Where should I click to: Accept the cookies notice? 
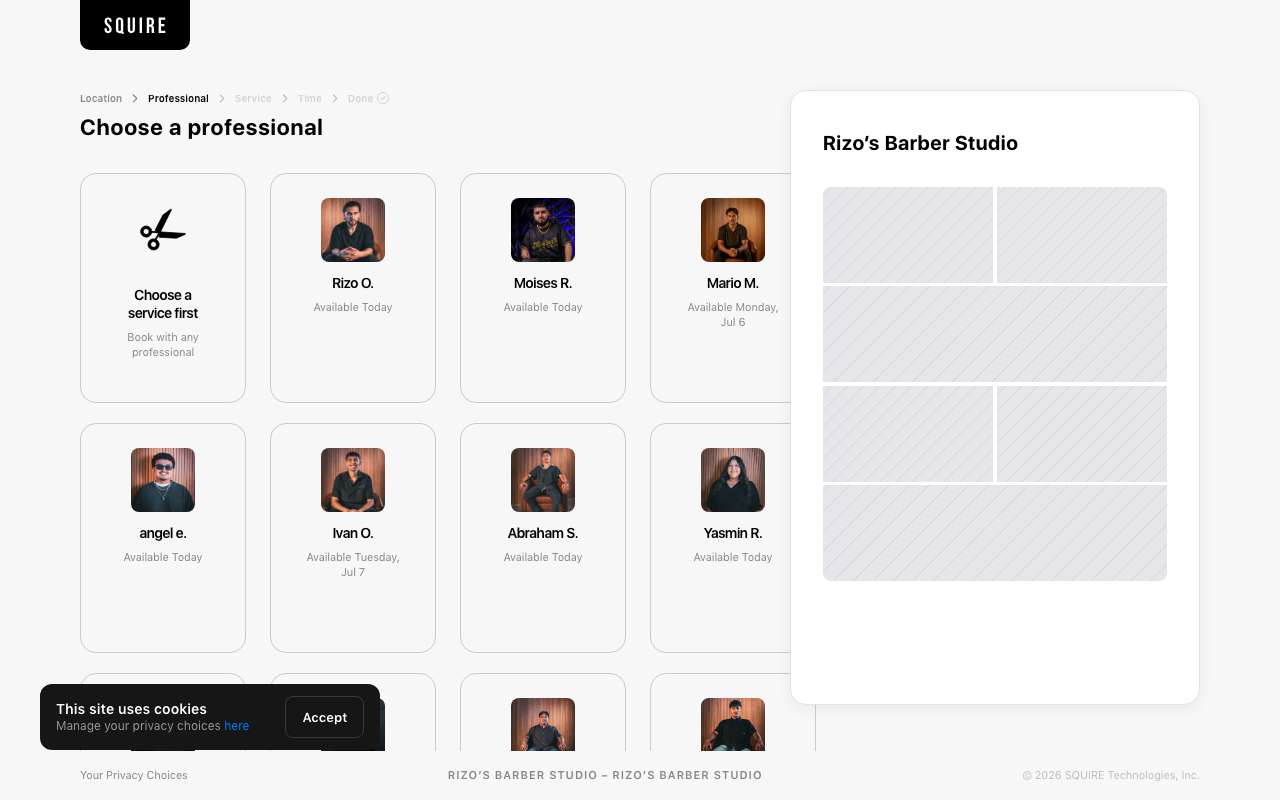pyautogui.click(x=324, y=717)
